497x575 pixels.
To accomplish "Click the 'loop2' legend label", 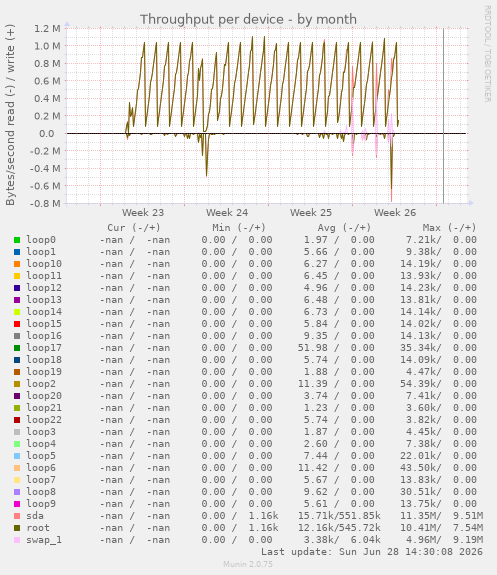I will tap(41, 384).
